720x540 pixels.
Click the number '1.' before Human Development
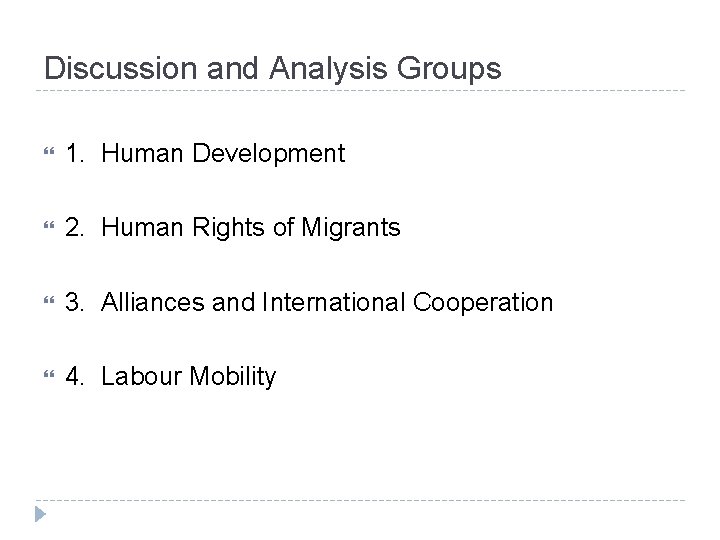(76, 154)
